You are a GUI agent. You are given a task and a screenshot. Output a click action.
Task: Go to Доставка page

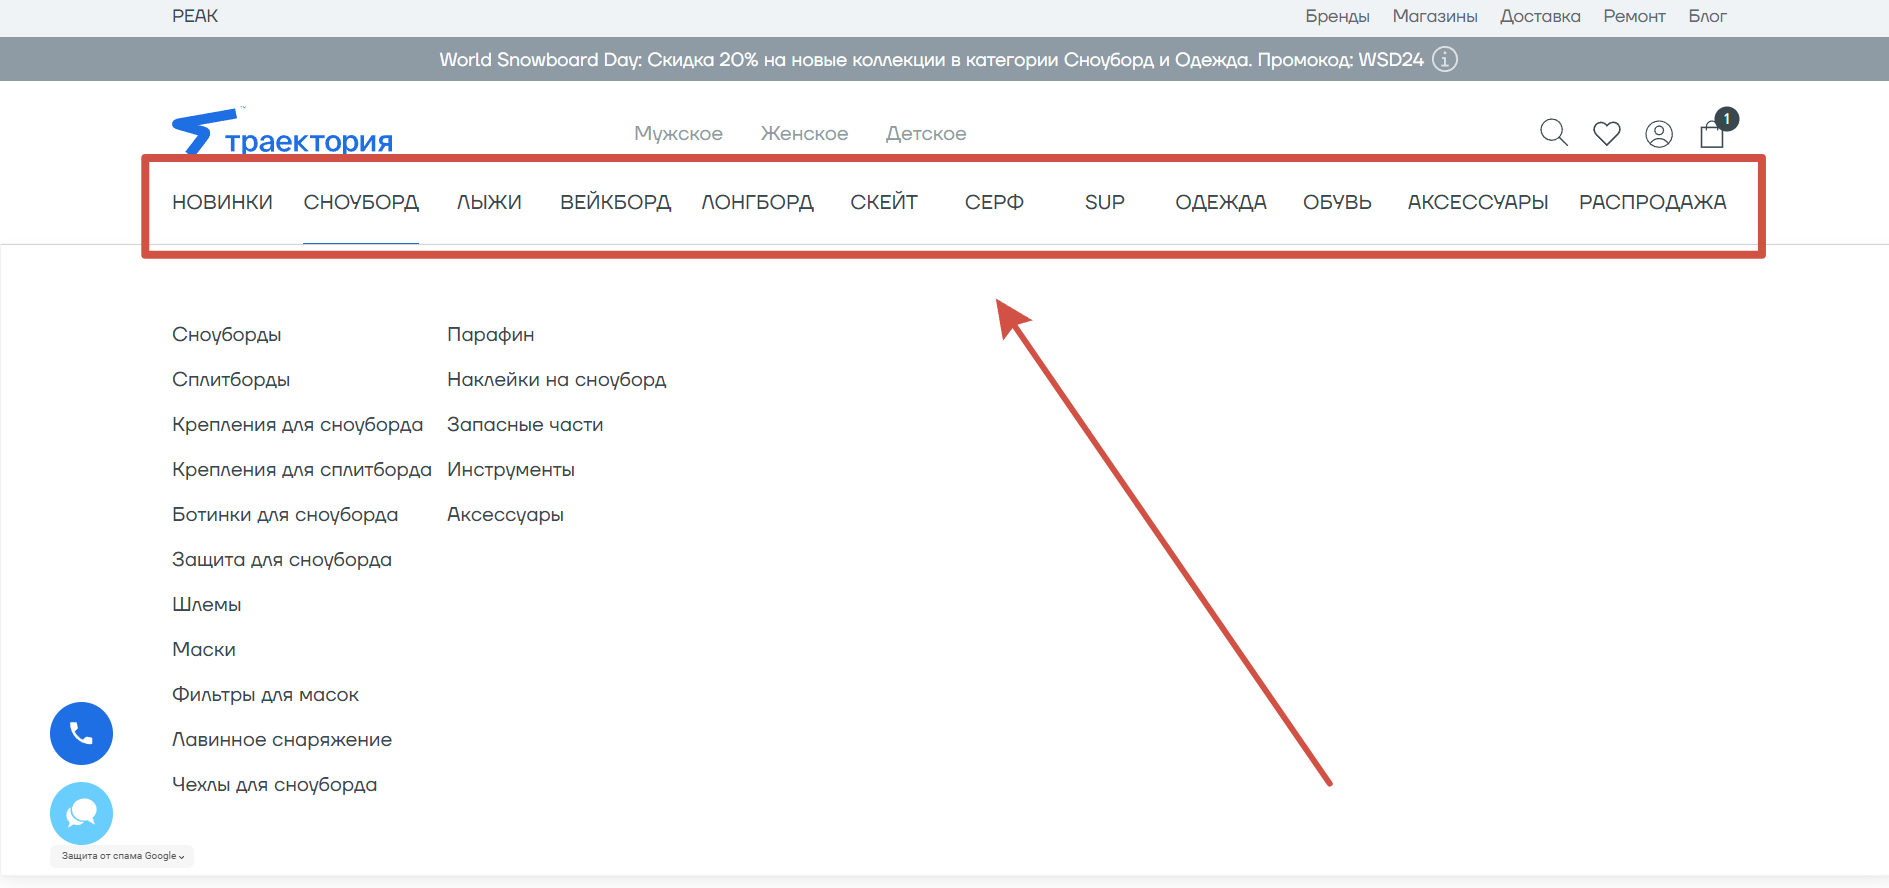pyautogui.click(x=1540, y=16)
